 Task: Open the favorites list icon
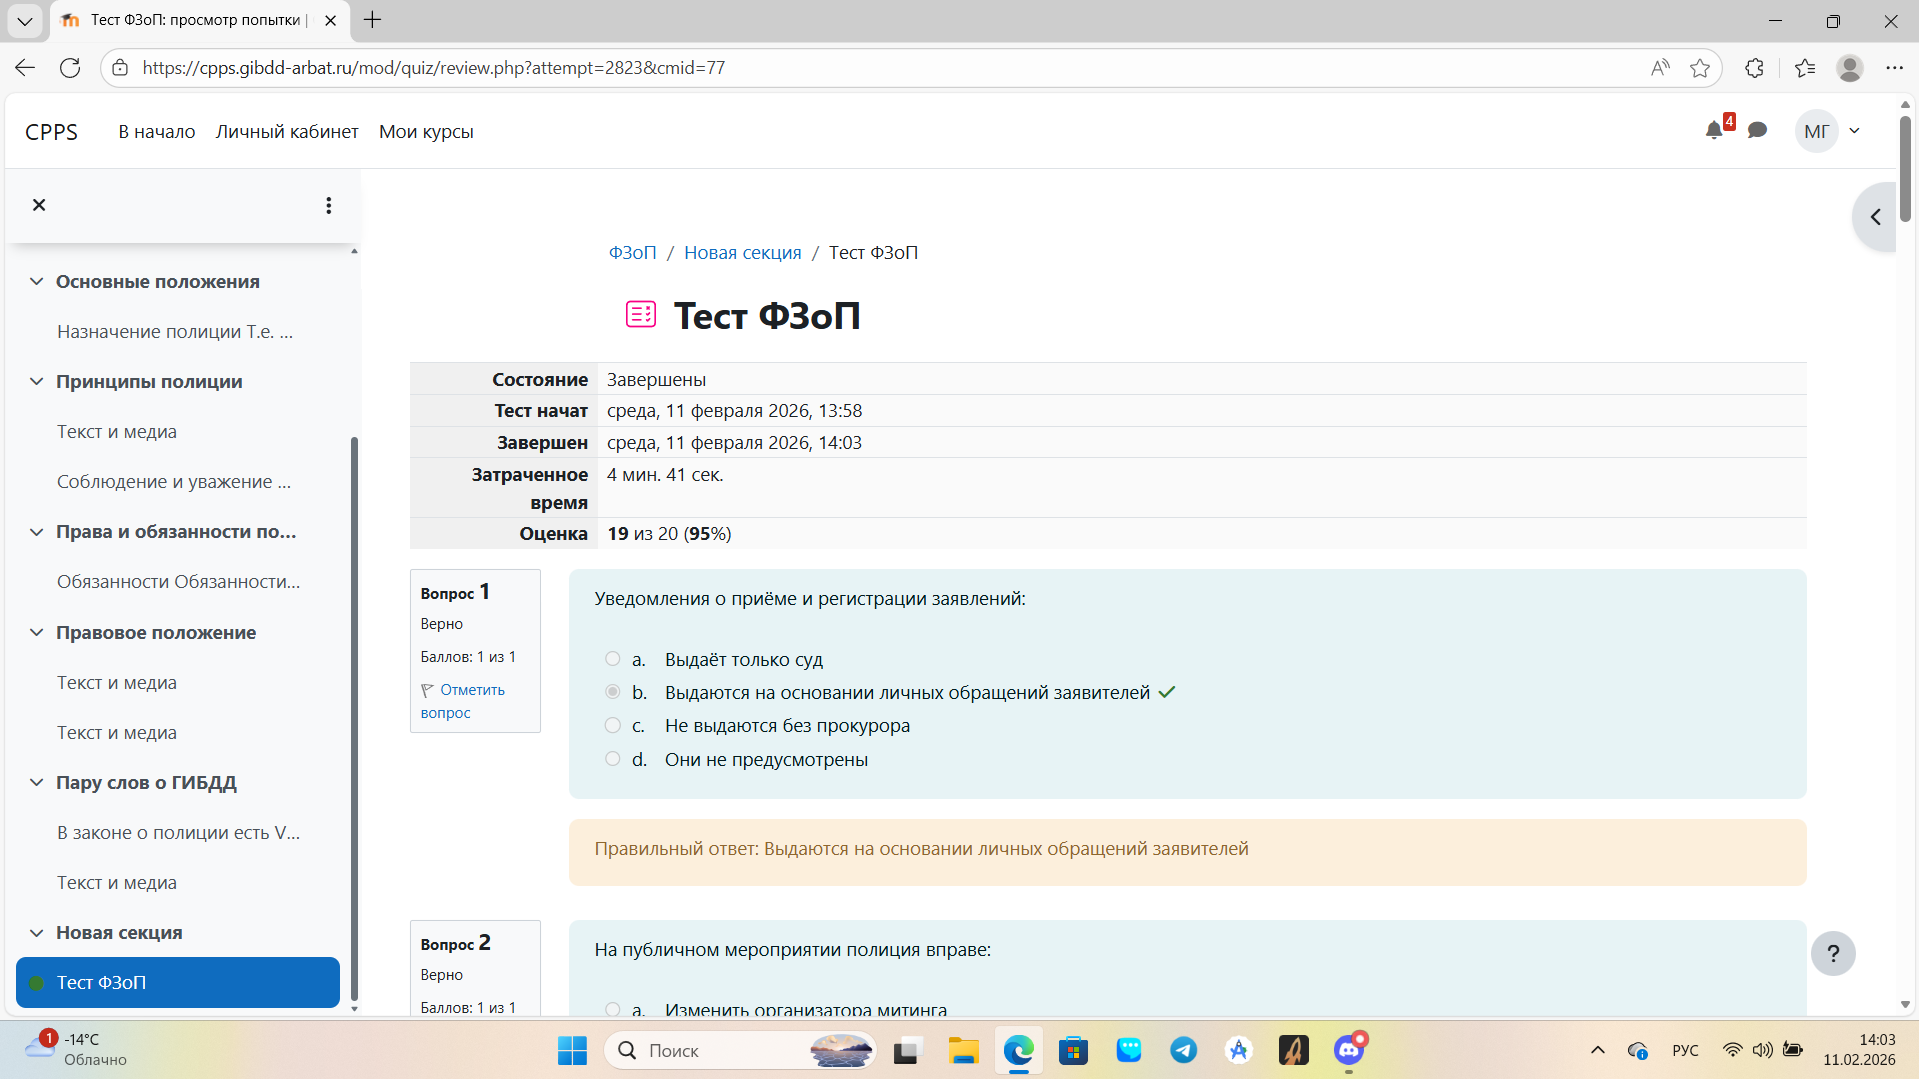coord(1805,68)
